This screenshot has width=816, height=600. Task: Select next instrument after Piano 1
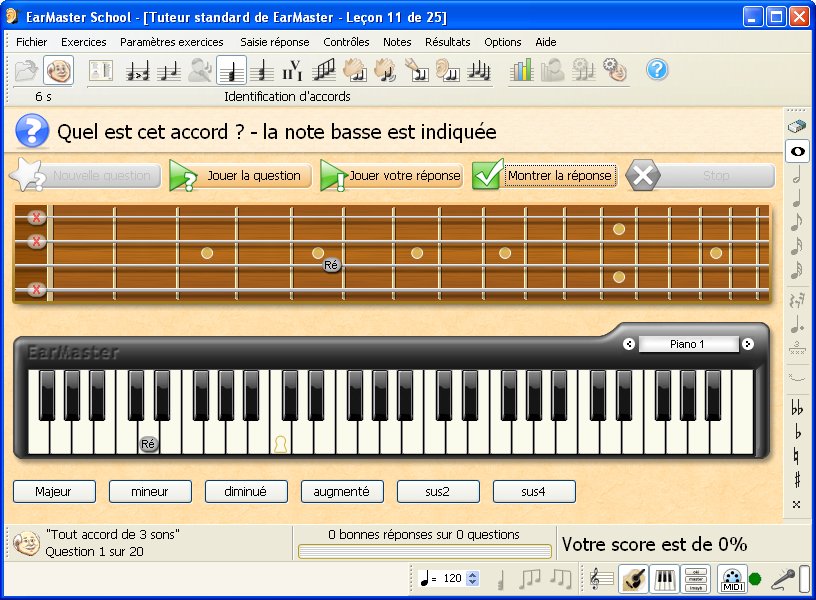747,344
